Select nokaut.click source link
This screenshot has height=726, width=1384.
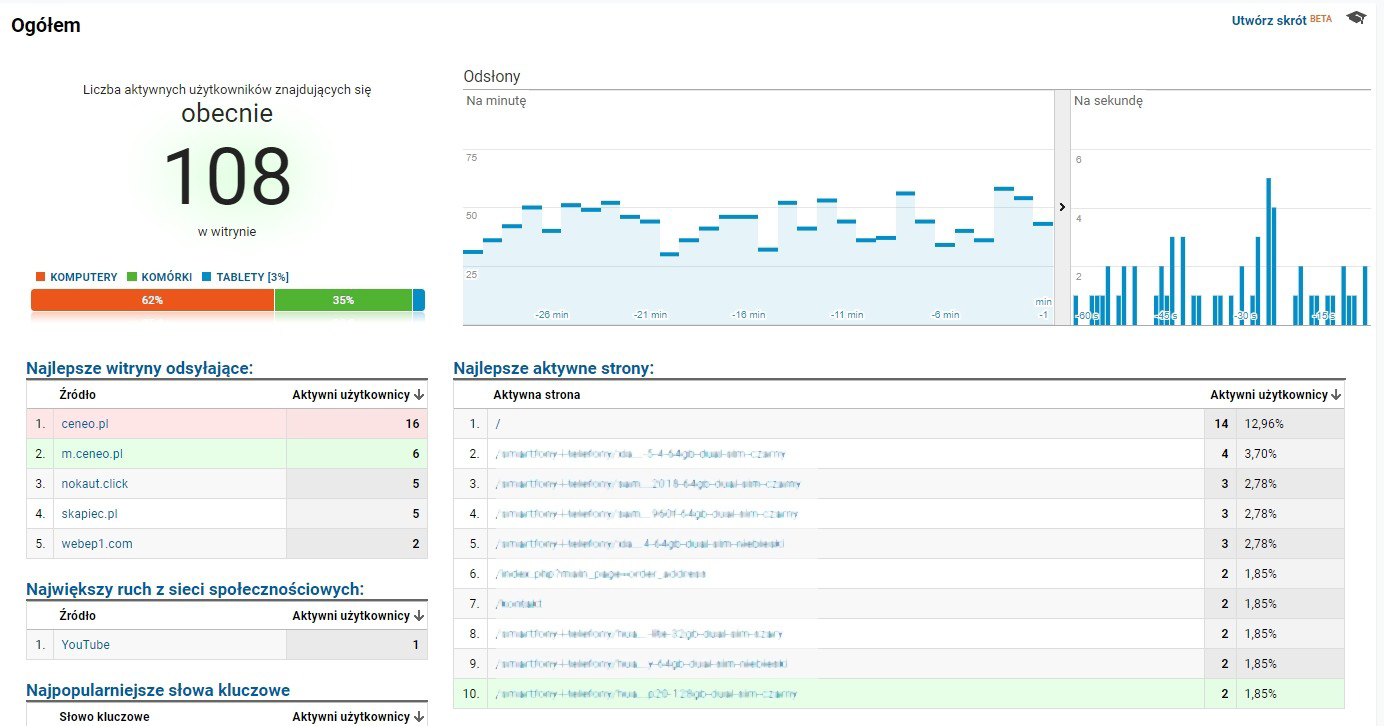click(94, 484)
